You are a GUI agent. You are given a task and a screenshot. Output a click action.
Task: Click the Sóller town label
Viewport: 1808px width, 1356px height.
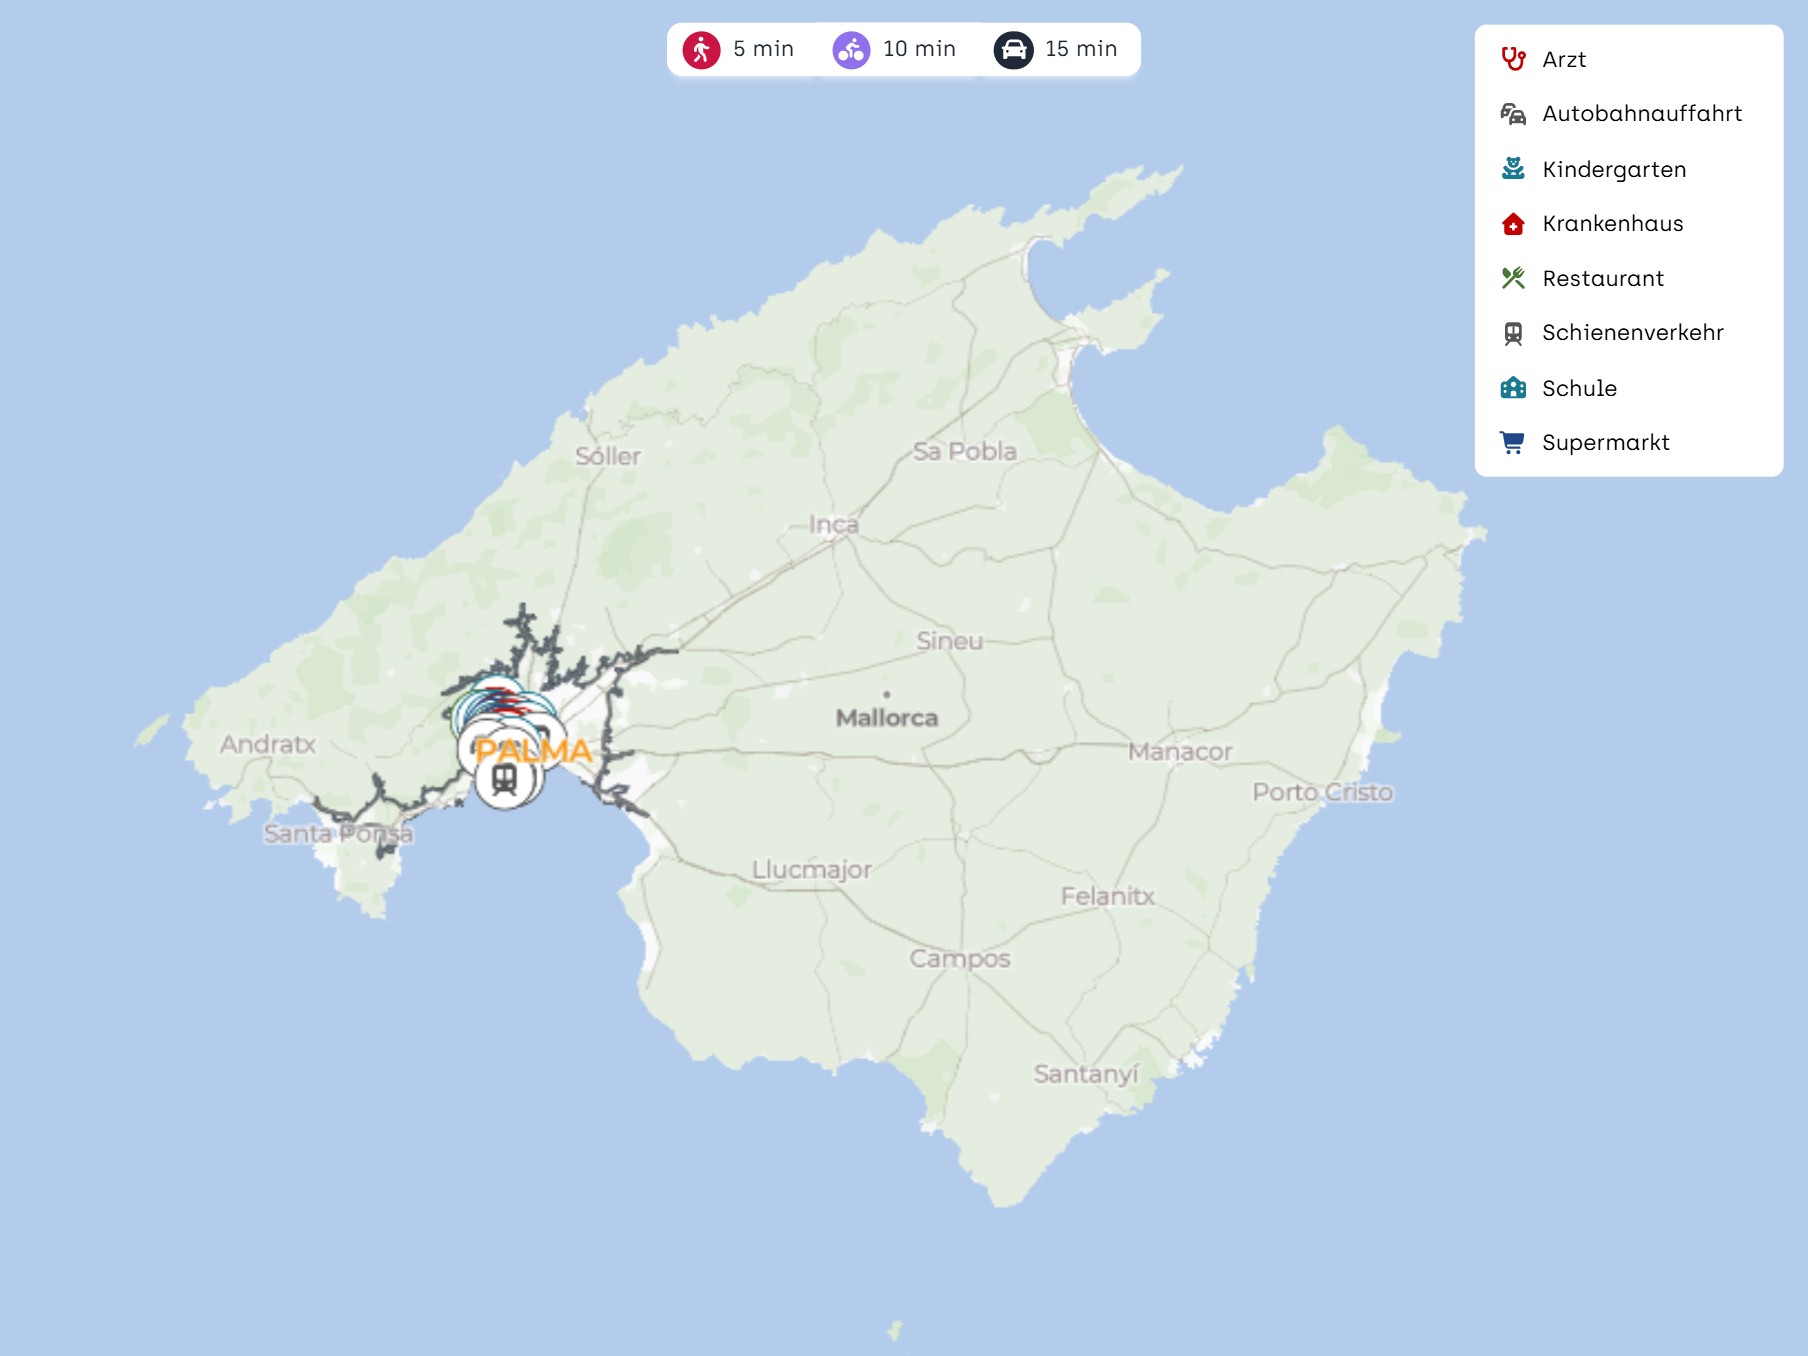[607, 456]
